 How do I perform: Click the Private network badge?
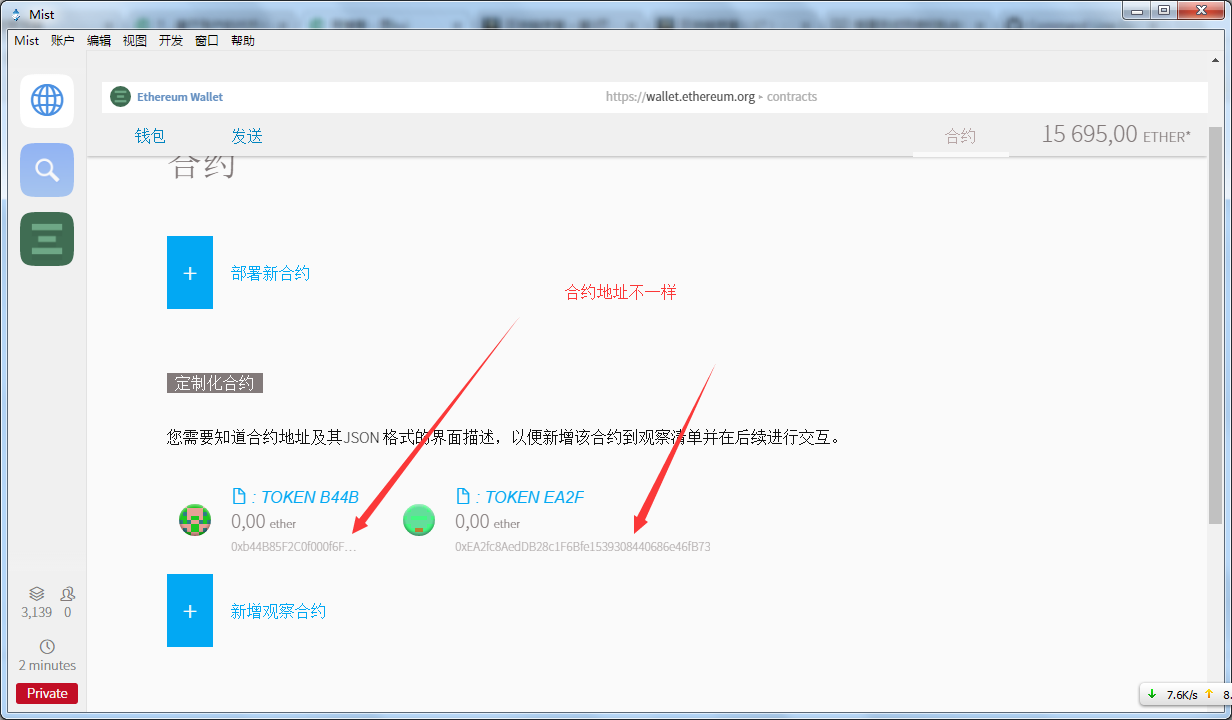click(47, 693)
